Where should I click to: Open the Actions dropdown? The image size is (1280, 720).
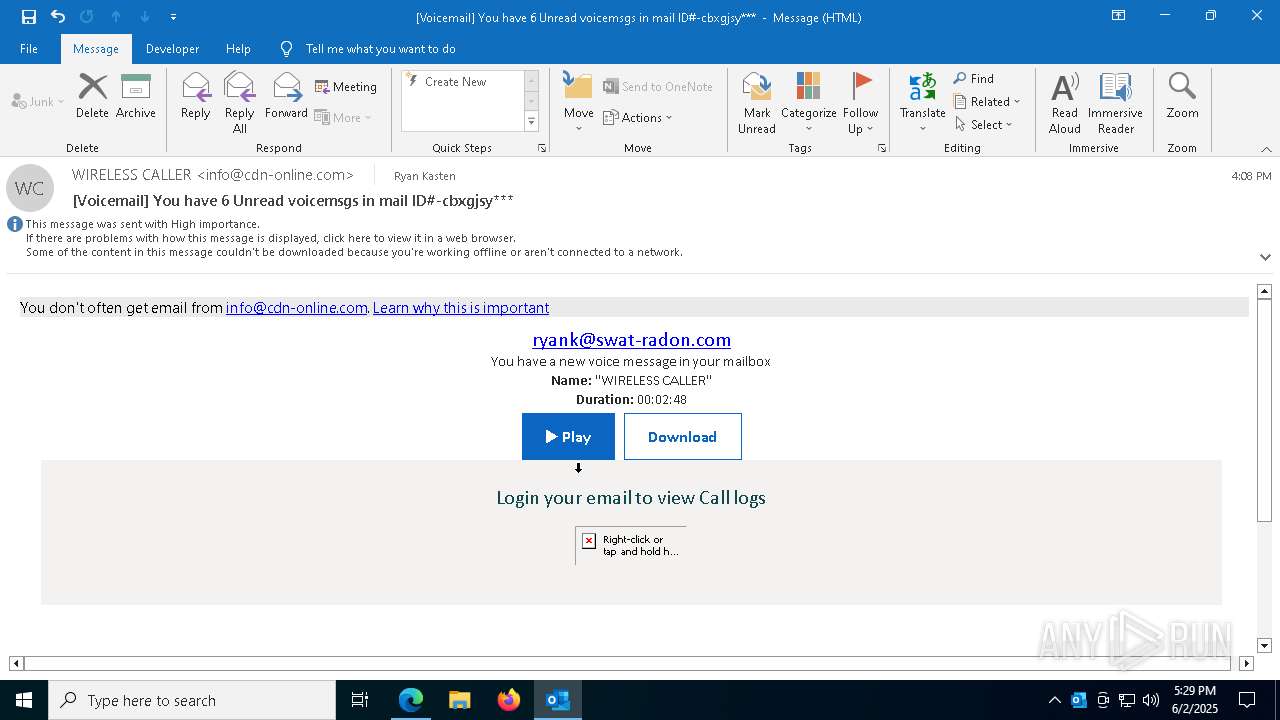pyautogui.click(x=638, y=117)
